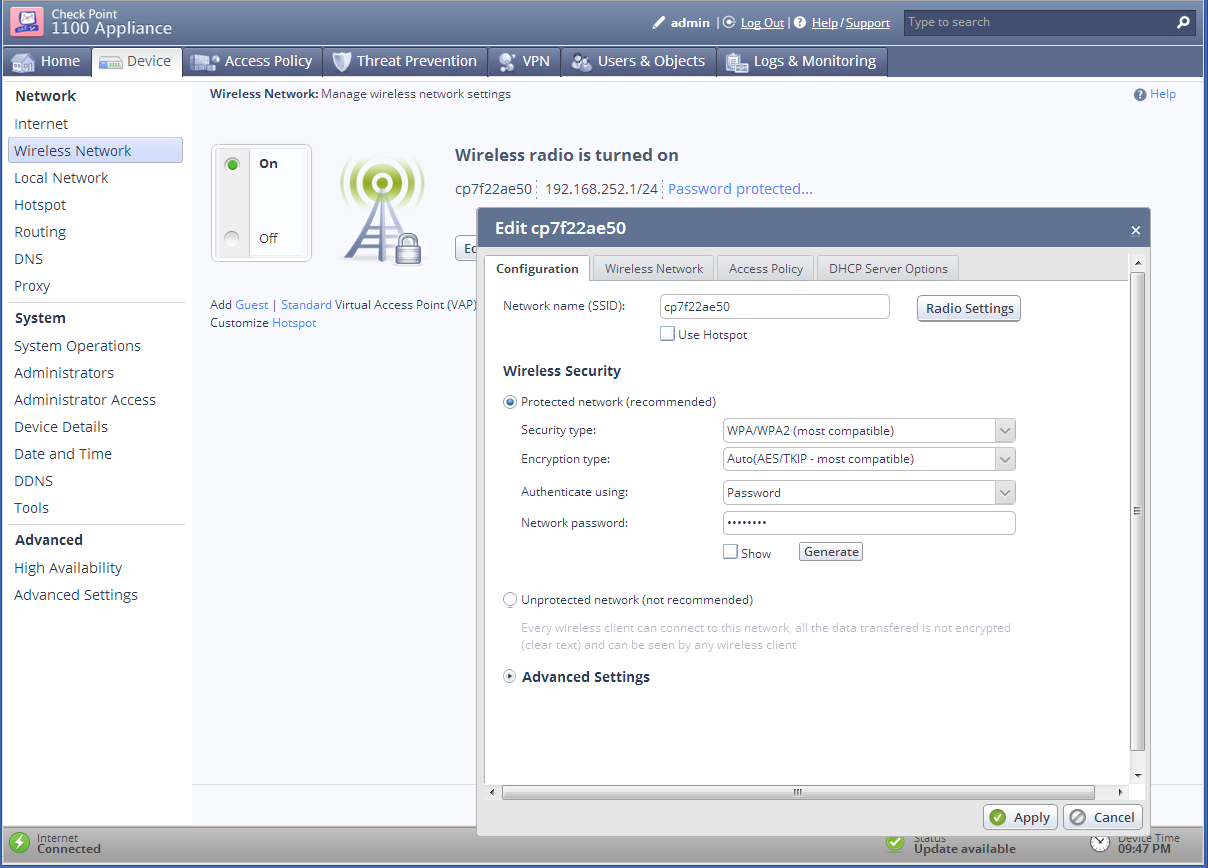Click the dialog scrollbar down arrow
This screenshot has width=1208, height=868.
1137,775
